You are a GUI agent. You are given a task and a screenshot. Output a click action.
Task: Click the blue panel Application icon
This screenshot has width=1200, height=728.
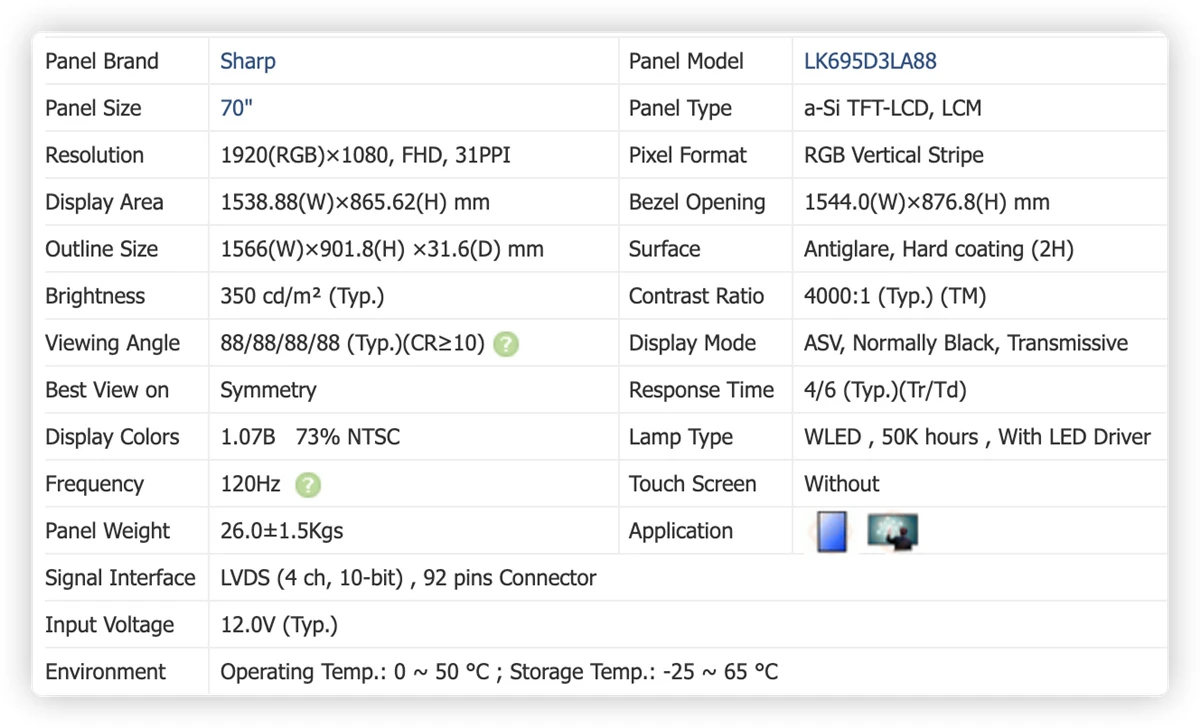[831, 532]
